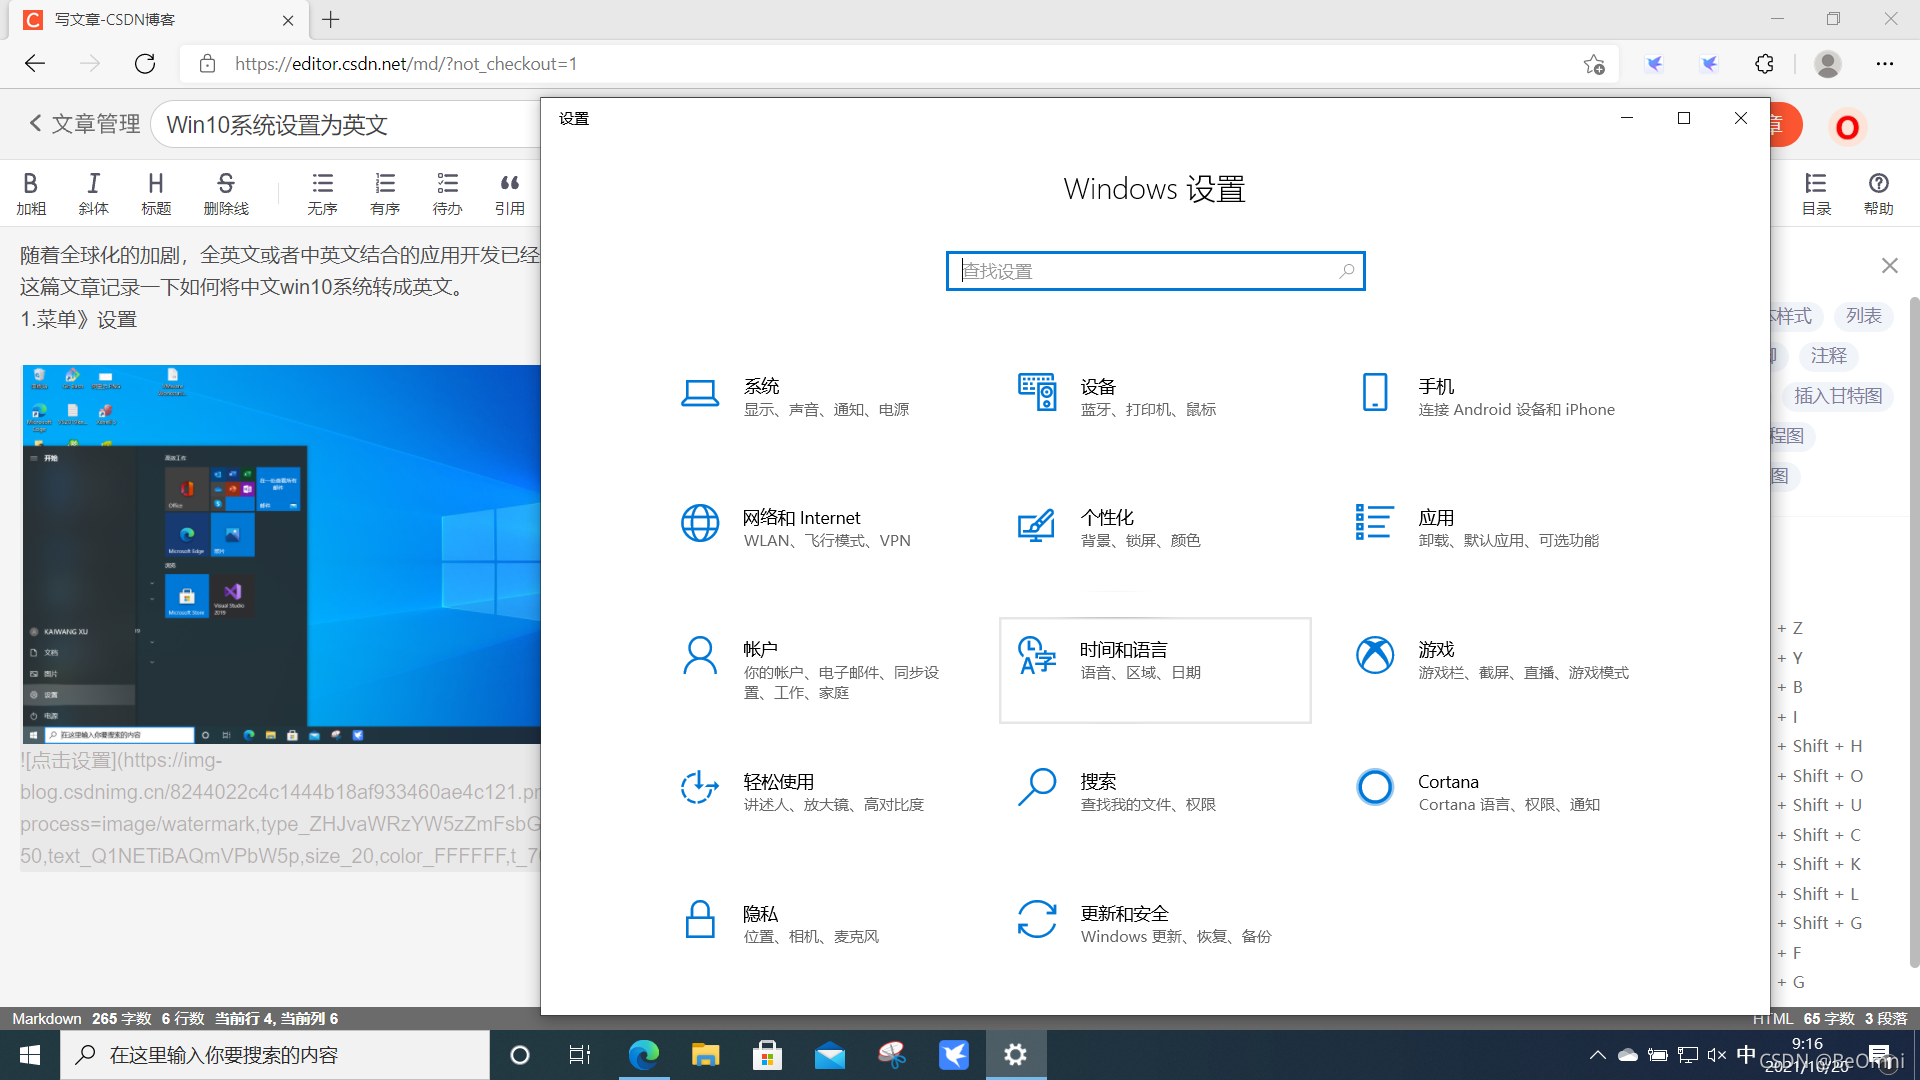Apply bold (加粗) formatting in editor
The height and width of the screenshot is (1080, 1920).
point(31,193)
